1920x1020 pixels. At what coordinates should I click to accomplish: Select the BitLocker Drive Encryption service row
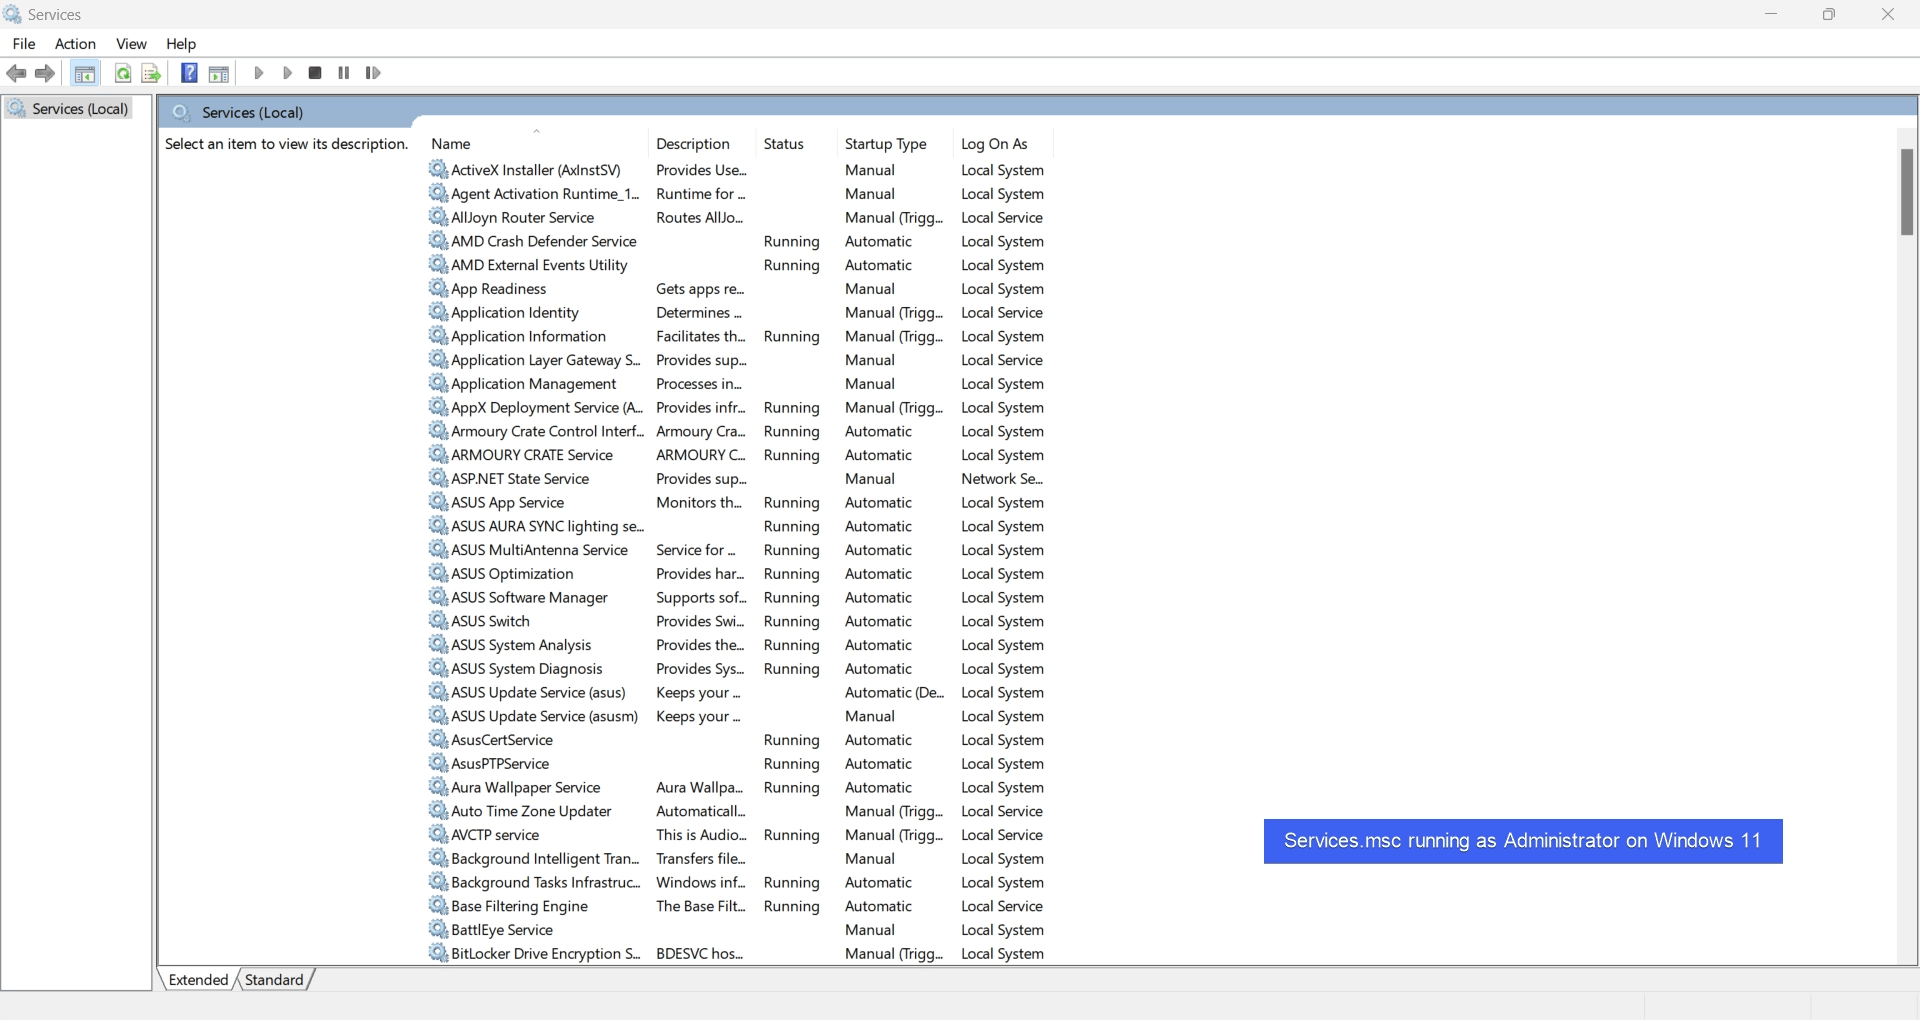point(545,954)
